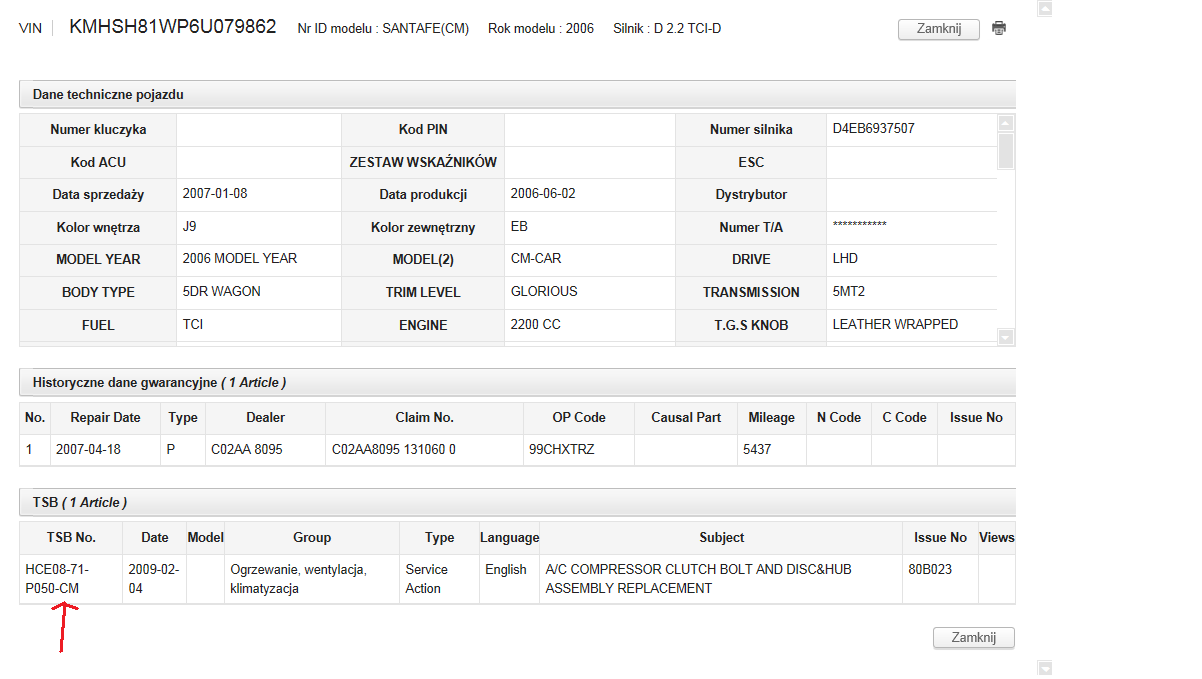Click the printer icon next to Zamknij
The width and height of the screenshot is (1202, 679).
tap(998, 28)
